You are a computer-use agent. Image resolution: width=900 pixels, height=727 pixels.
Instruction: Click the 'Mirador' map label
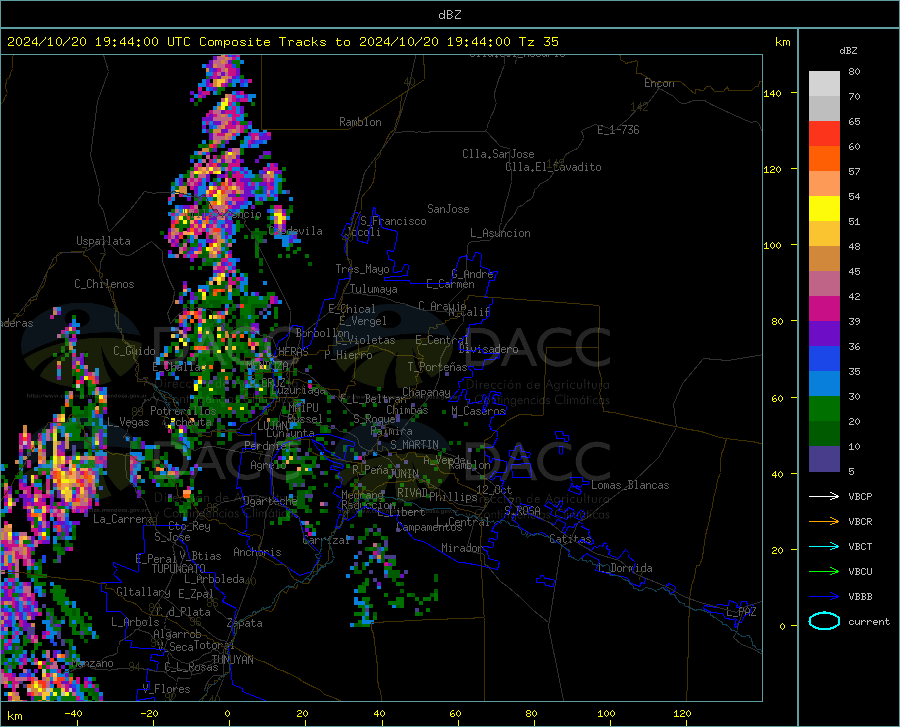click(461, 548)
